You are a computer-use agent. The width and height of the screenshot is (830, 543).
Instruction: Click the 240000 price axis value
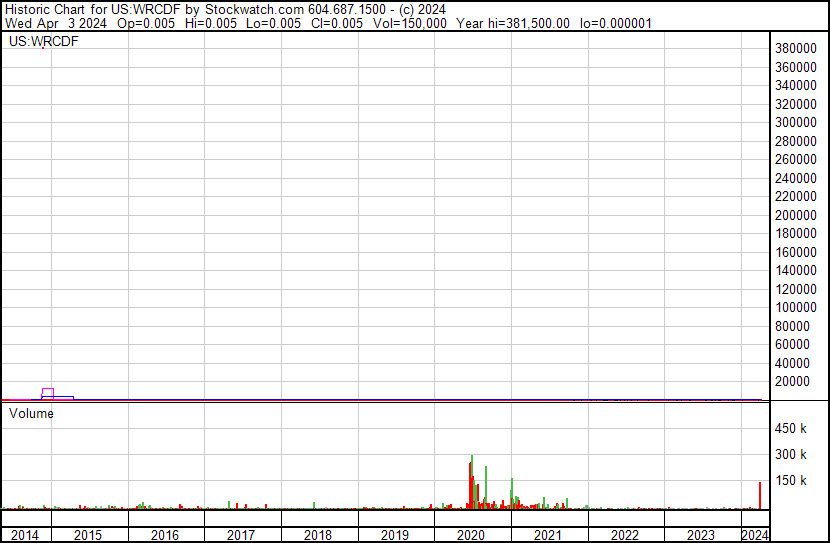click(x=796, y=178)
